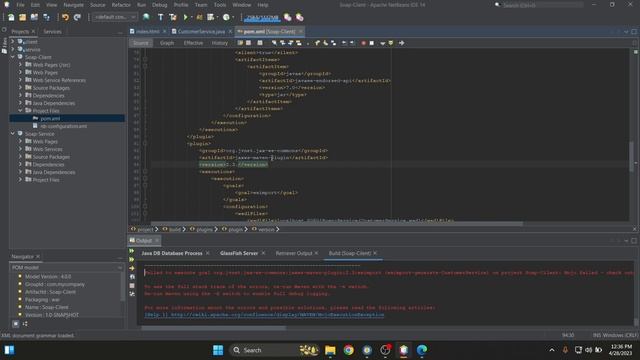Click the Re-run build icon in Output

(132, 251)
